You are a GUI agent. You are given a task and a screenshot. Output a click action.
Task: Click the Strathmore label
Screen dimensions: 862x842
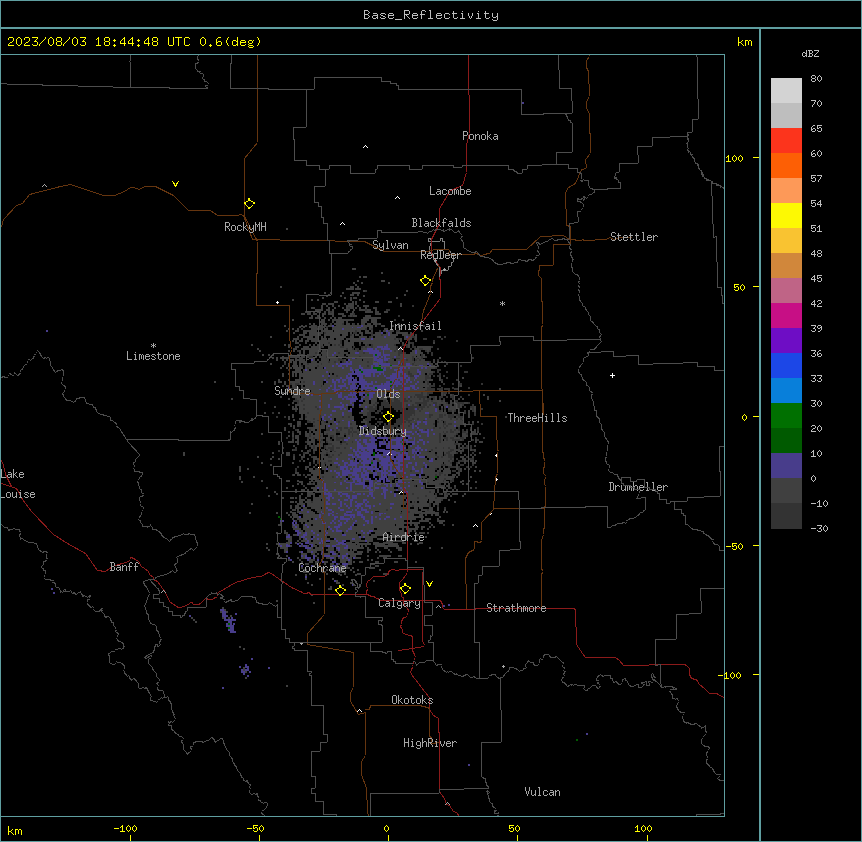(516, 608)
